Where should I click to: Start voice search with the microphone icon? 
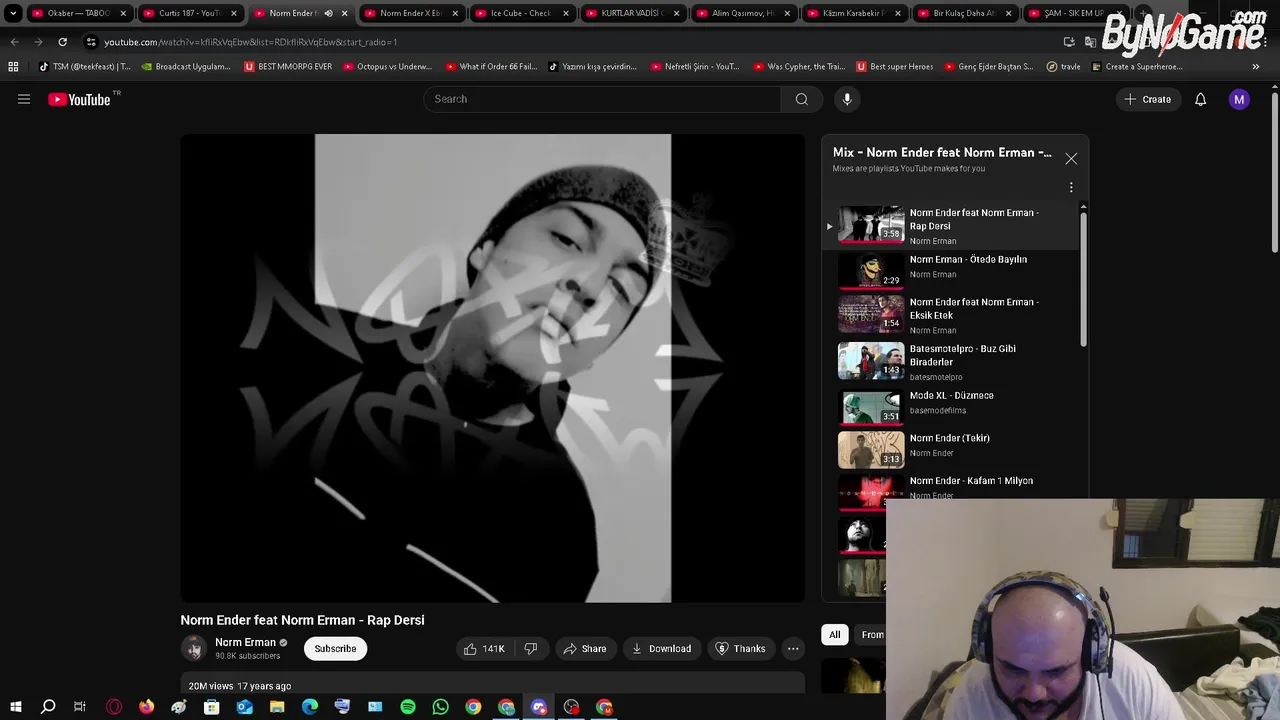point(847,99)
